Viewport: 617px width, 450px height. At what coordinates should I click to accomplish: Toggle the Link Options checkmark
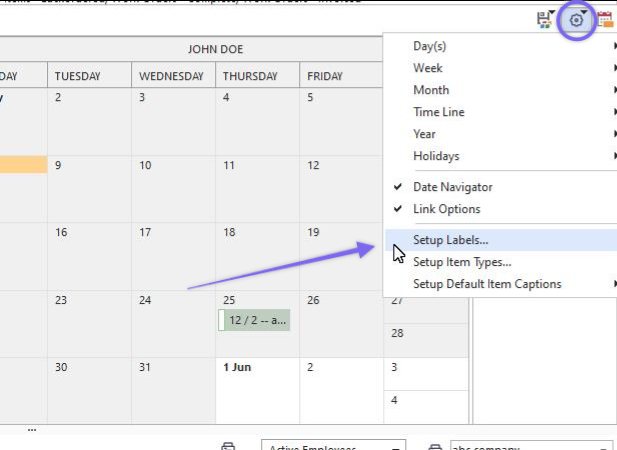pyautogui.click(x=446, y=209)
